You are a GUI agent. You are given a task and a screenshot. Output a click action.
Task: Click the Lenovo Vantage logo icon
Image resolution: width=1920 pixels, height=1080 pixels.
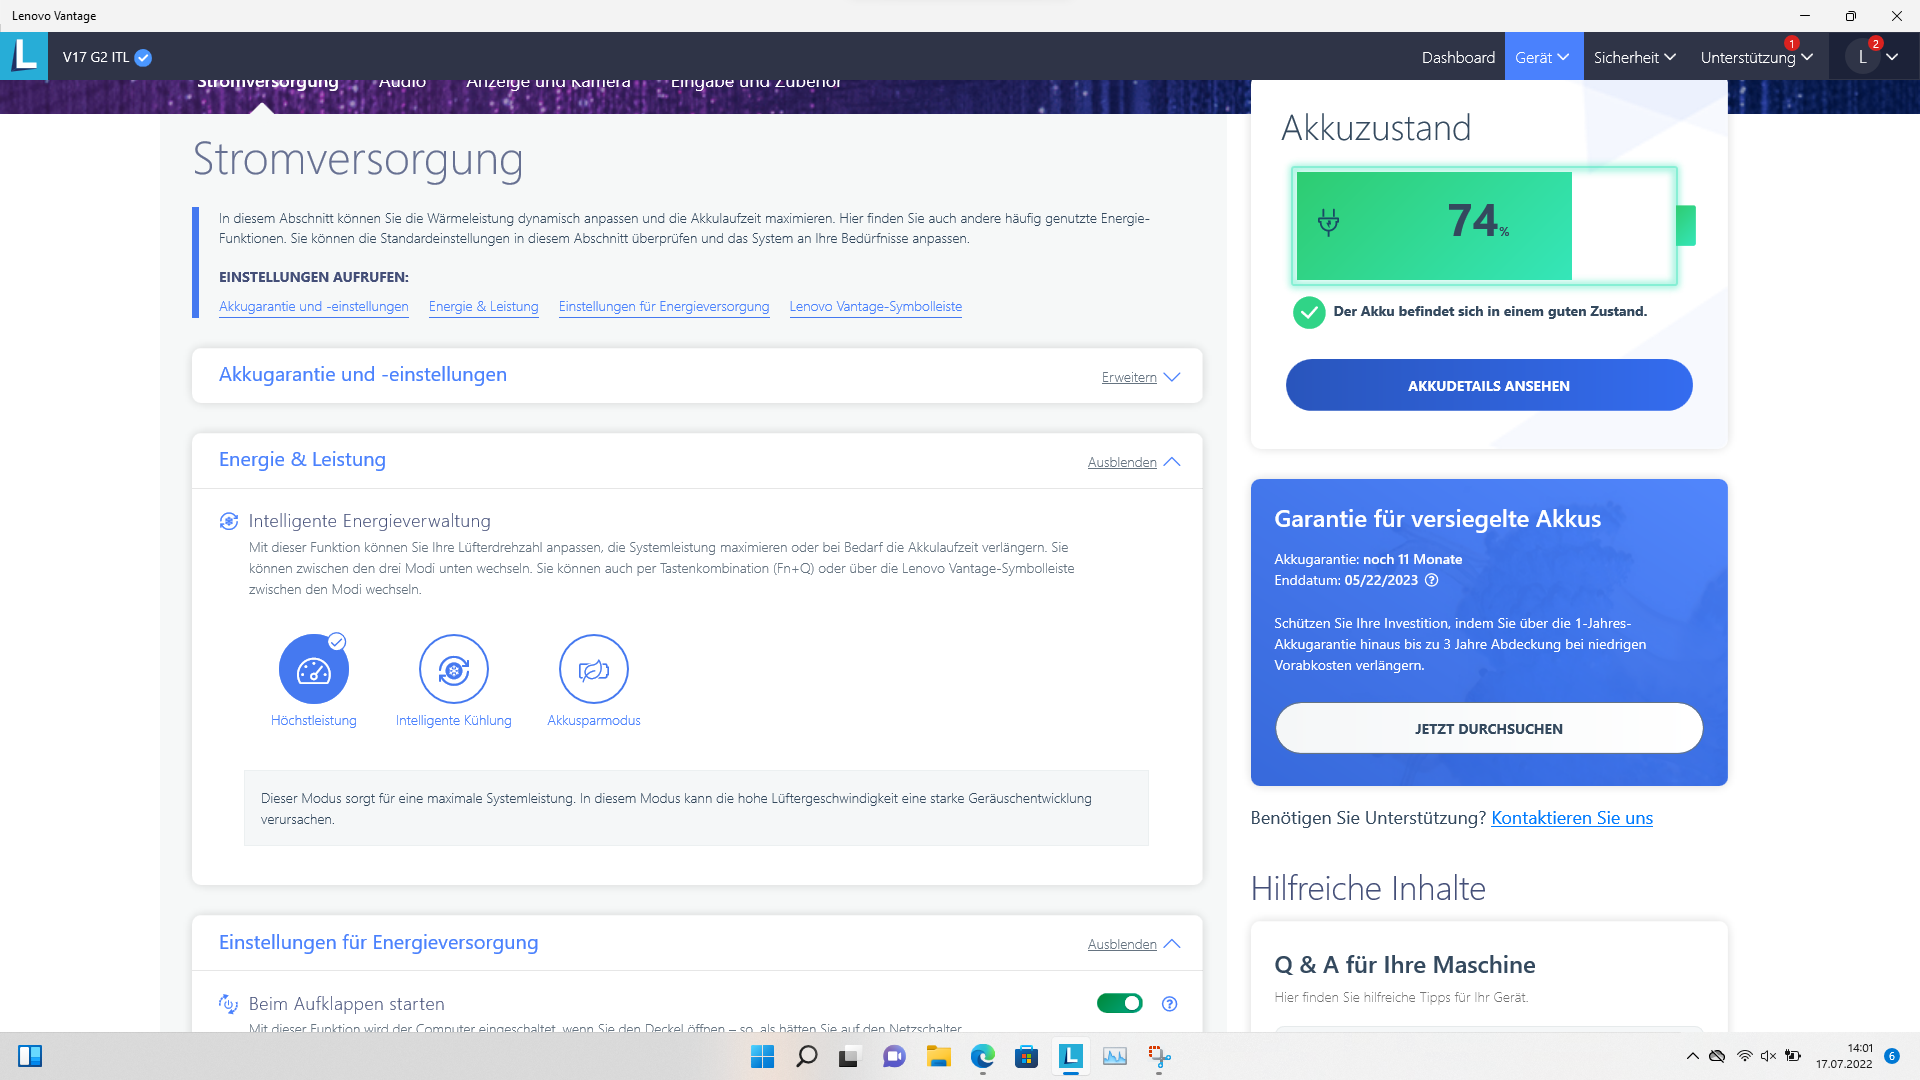[x=24, y=56]
